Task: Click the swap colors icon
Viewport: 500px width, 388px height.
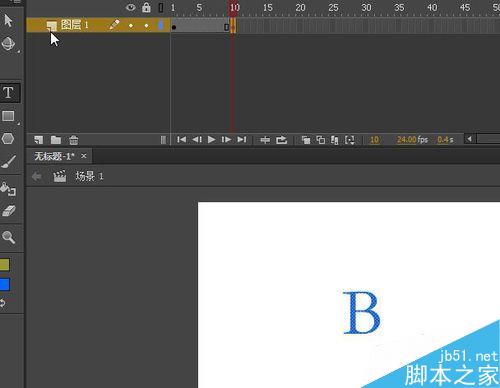Action: (x=3, y=303)
